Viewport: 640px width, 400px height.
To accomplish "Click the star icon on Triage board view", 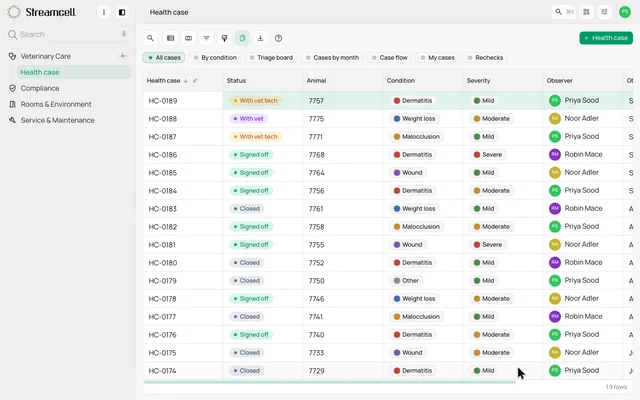I will coord(252,58).
